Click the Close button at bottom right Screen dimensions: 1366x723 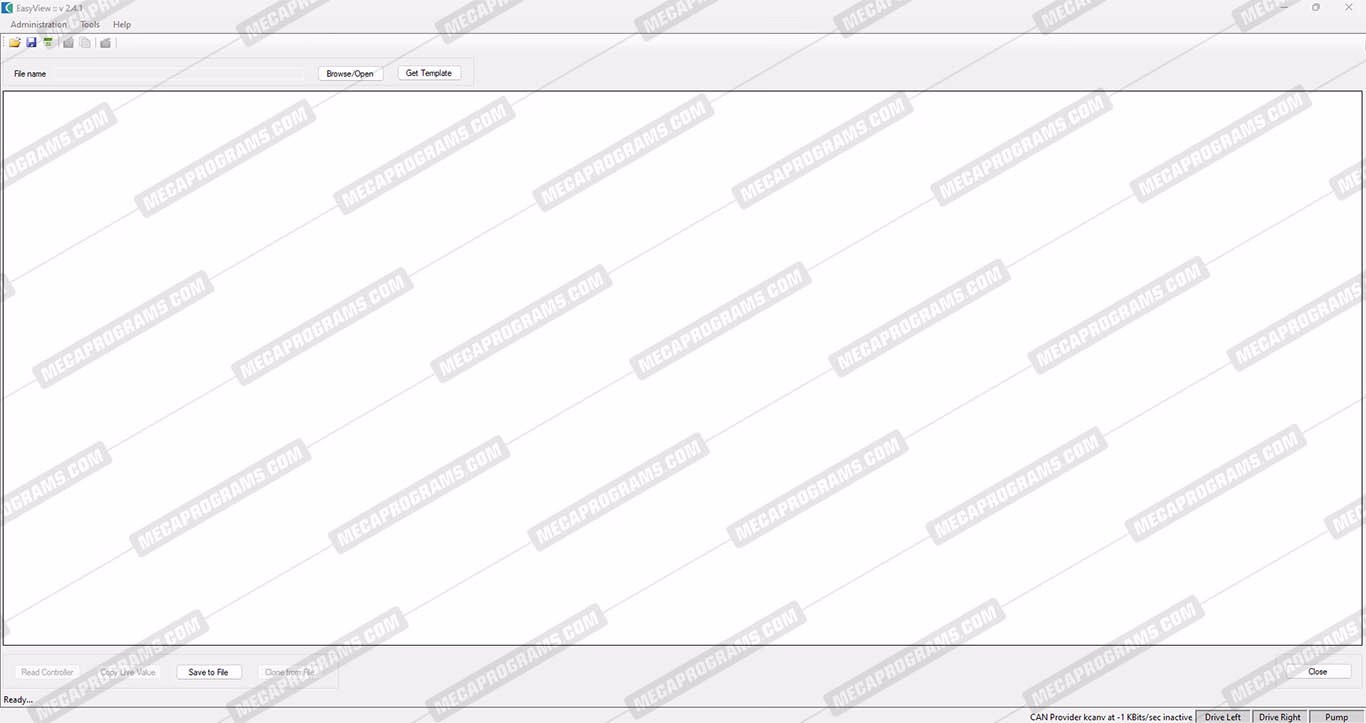pyautogui.click(x=1318, y=671)
